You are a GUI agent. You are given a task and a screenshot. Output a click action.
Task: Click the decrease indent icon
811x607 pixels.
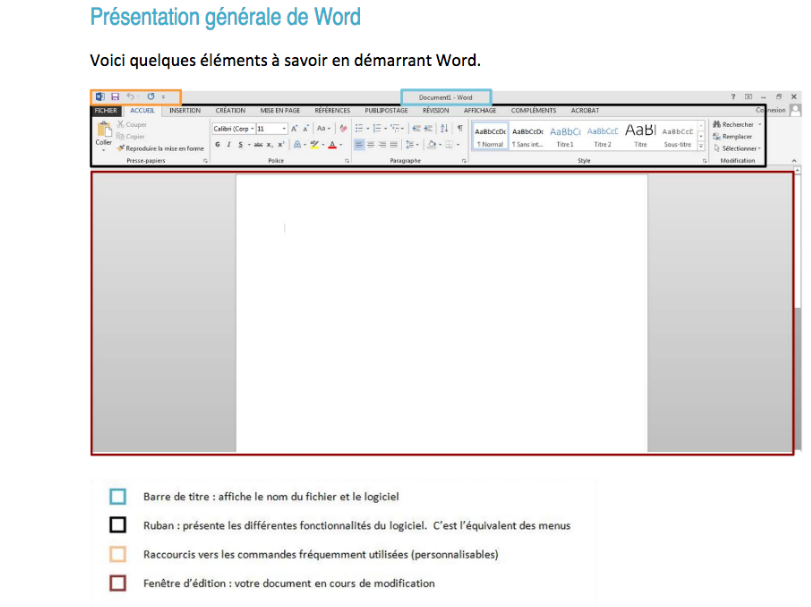click(416, 128)
